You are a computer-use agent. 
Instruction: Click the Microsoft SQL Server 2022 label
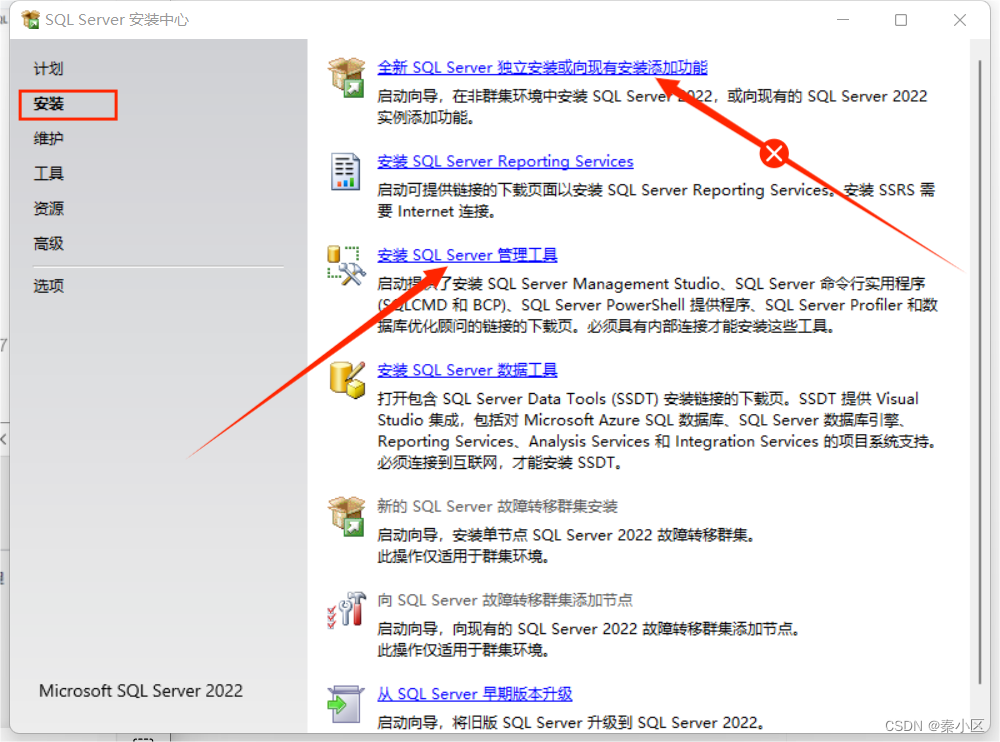click(x=141, y=691)
